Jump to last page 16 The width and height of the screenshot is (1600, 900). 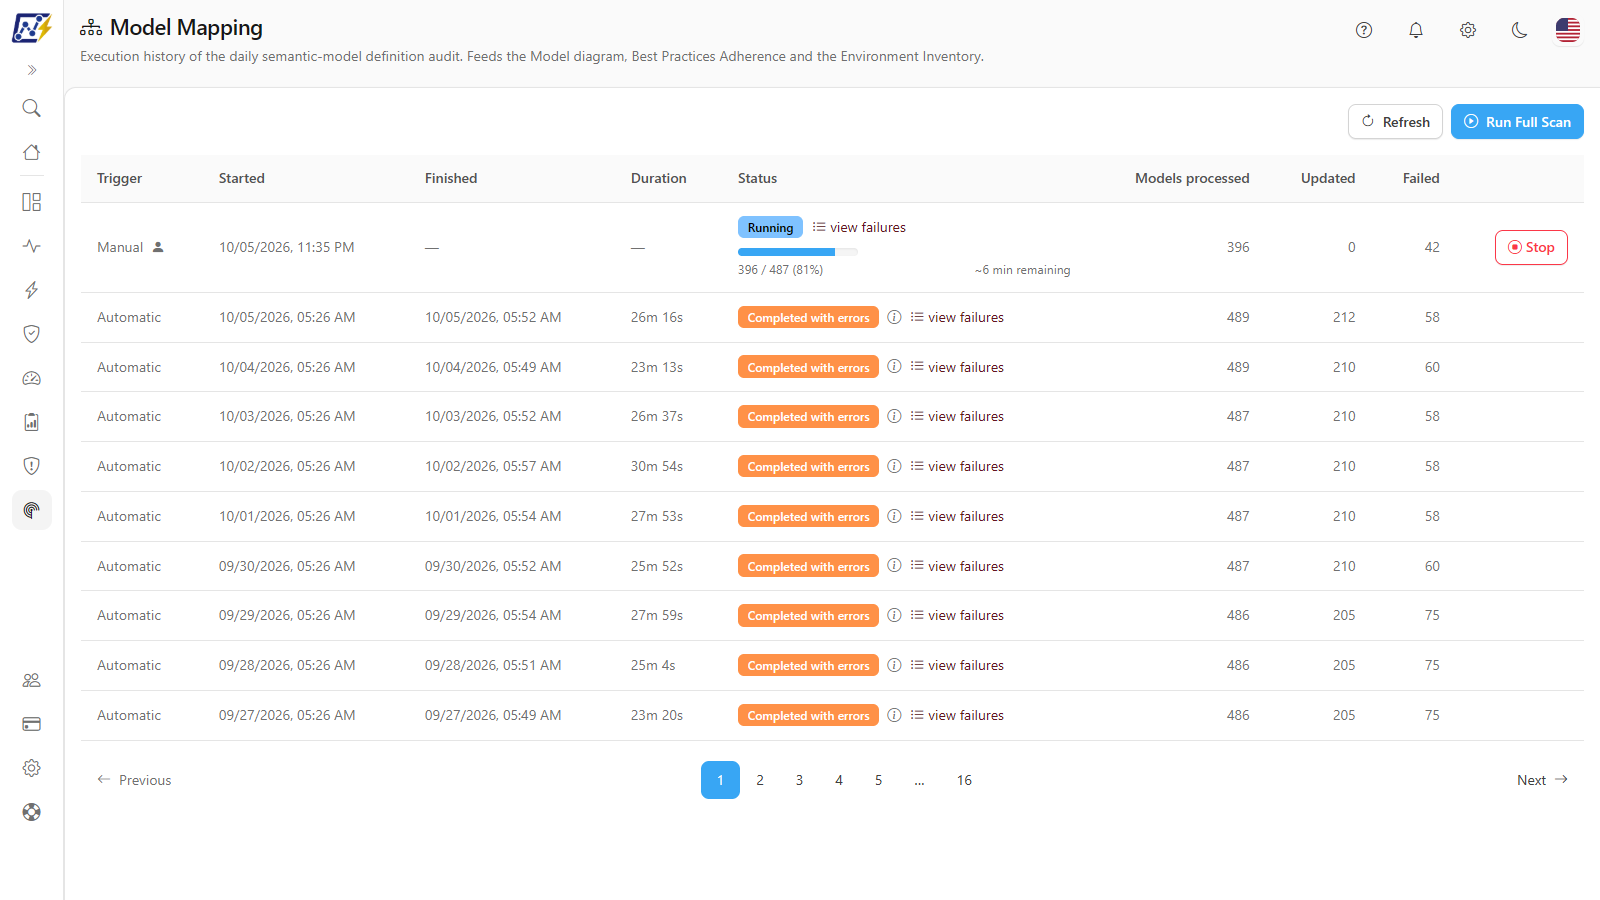tap(964, 780)
